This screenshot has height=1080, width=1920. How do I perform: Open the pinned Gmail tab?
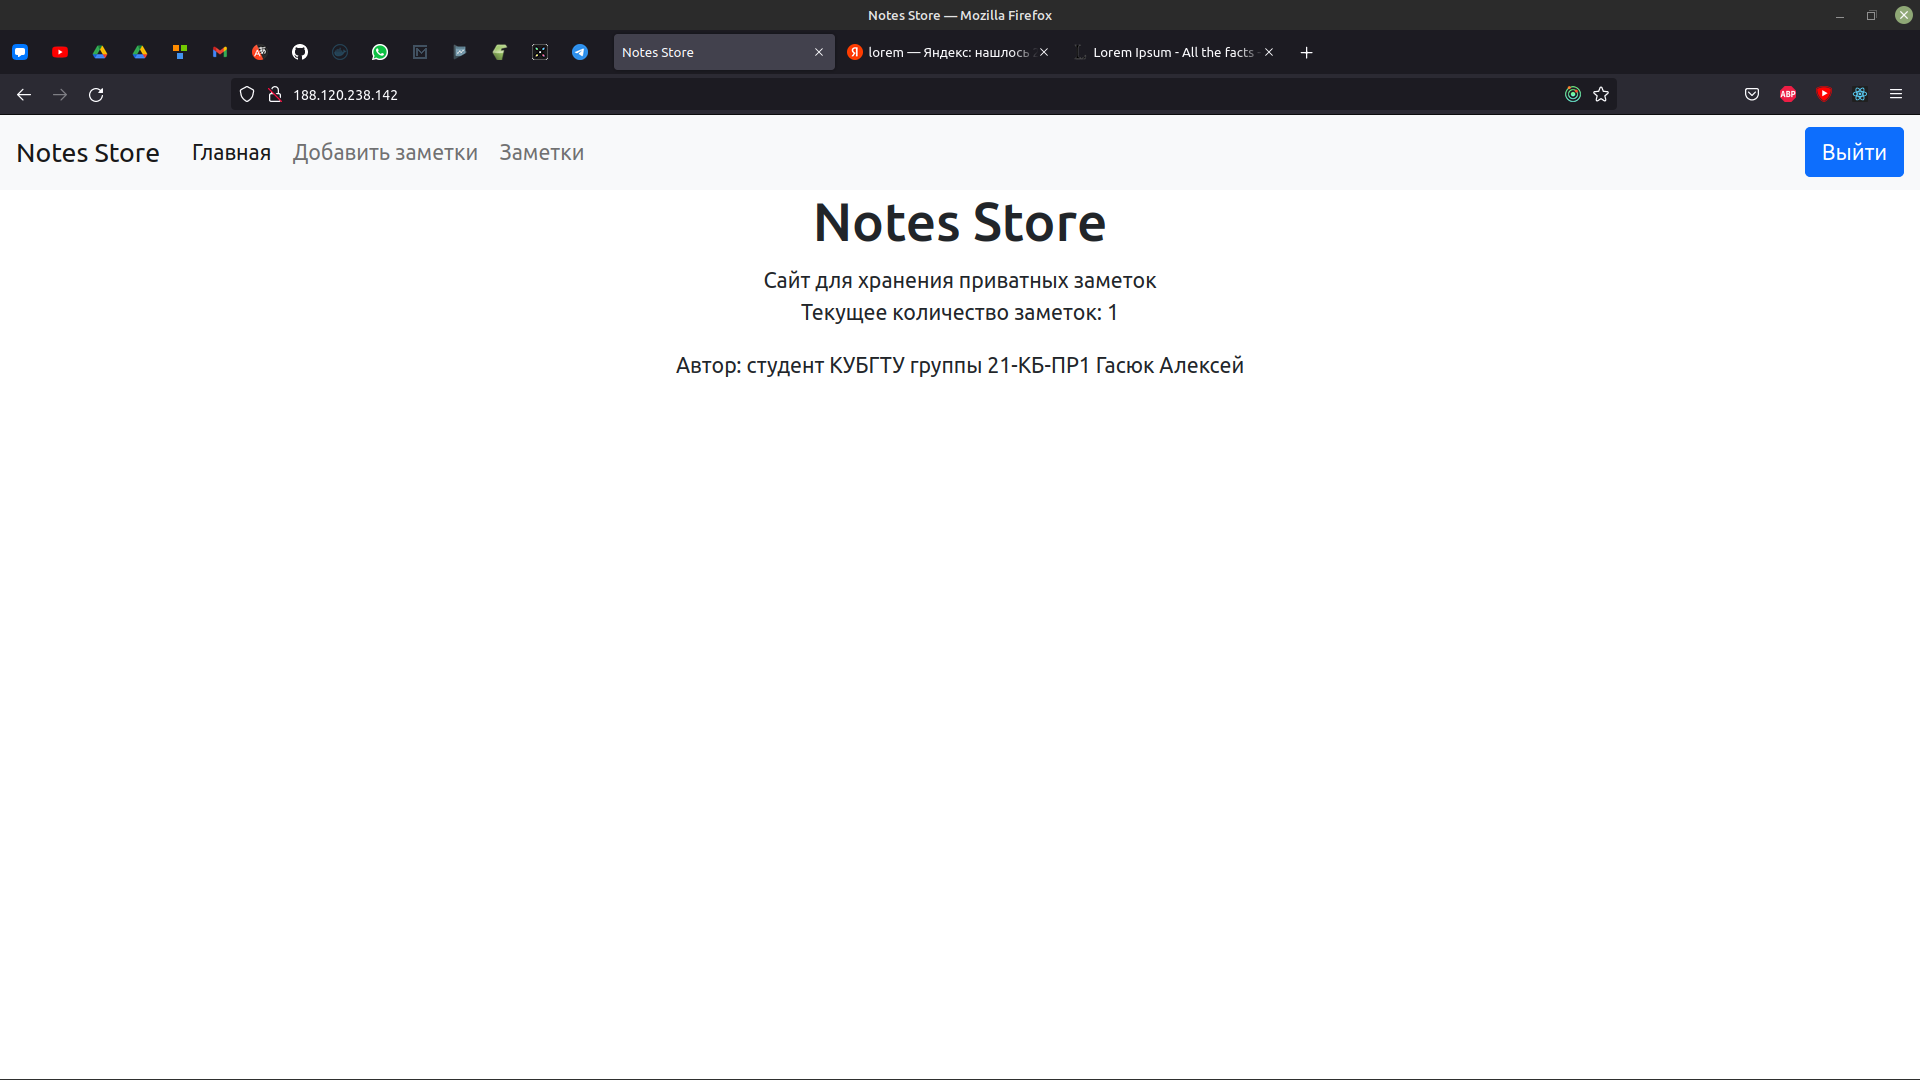coord(220,52)
